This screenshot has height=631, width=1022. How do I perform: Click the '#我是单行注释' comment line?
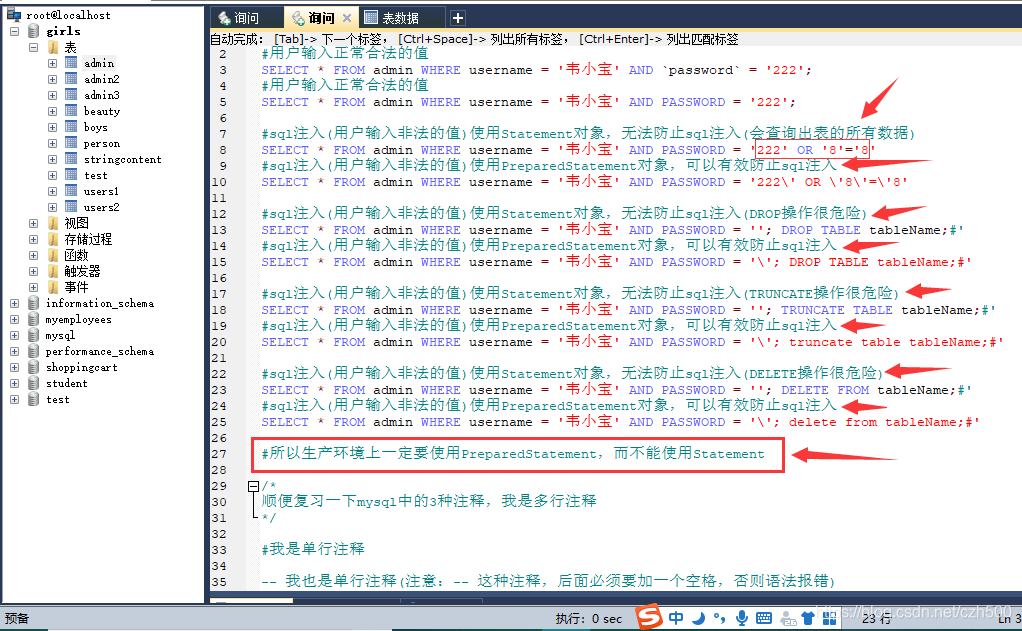(x=313, y=549)
